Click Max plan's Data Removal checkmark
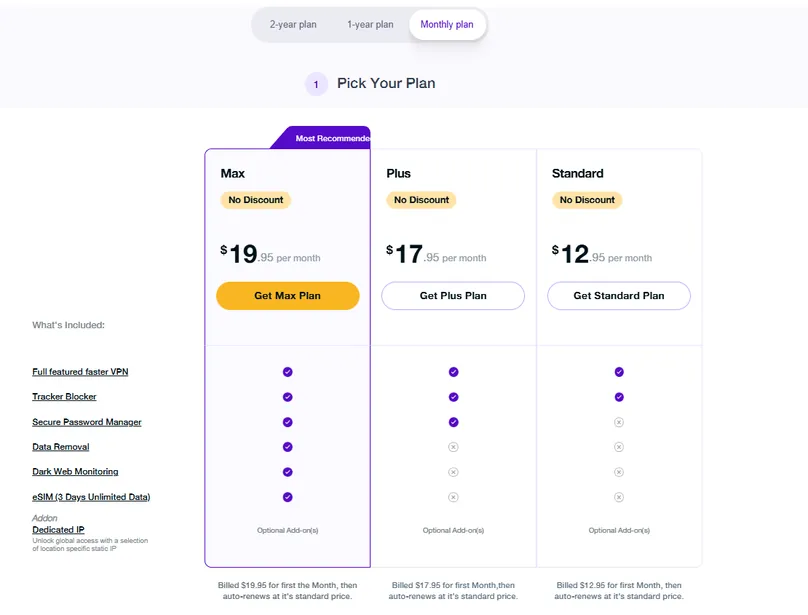Image resolution: width=808 pixels, height=615 pixels. click(x=288, y=446)
